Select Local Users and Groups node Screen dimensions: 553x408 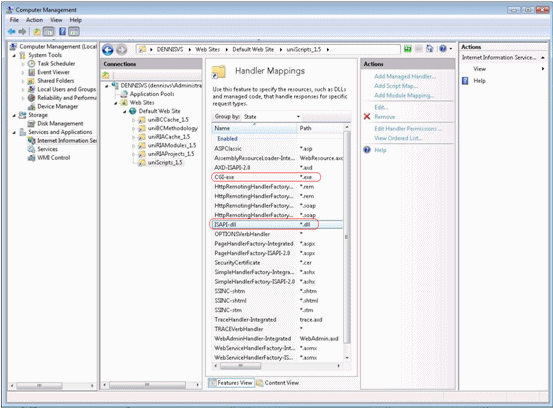(66, 89)
